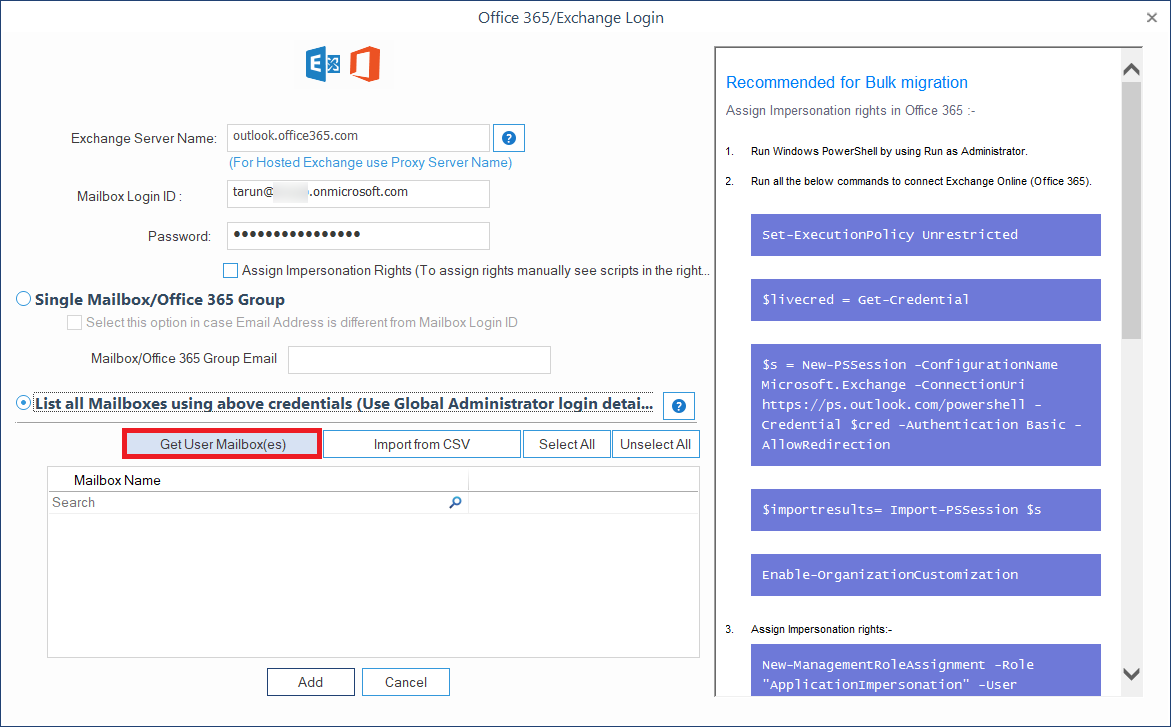Click the Select All button
This screenshot has width=1171, height=727.
pyautogui.click(x=567, y=444)
